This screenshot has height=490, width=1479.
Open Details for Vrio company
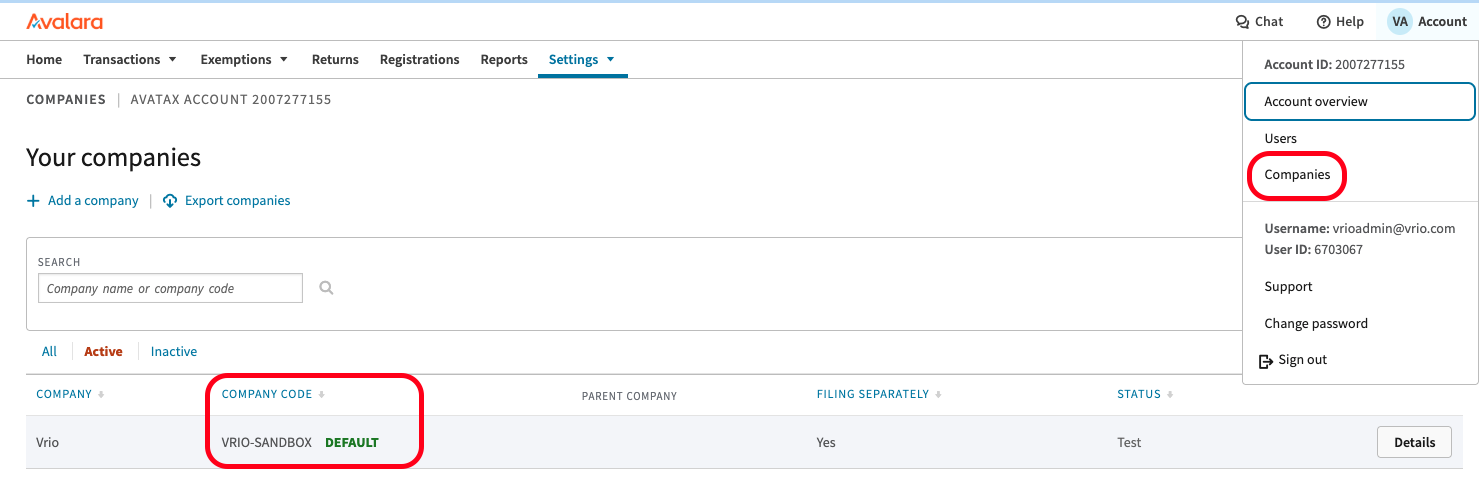pyautogui.click(x=1414, y=442)
